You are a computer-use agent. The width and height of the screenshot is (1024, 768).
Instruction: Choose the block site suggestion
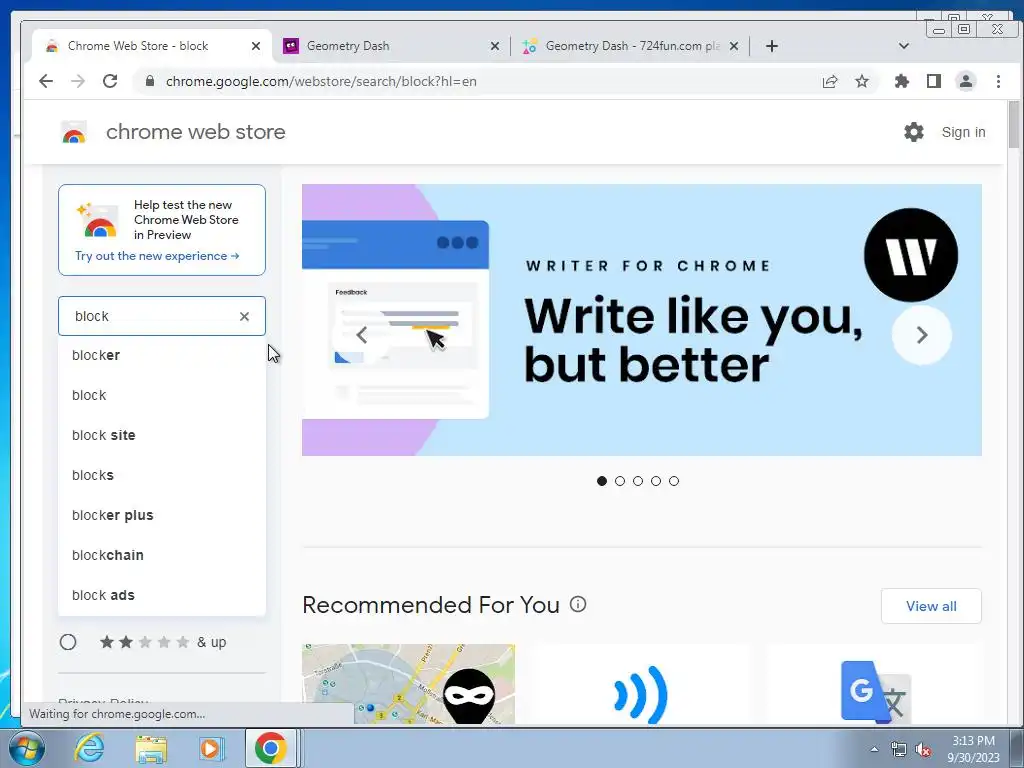tap(162, 435)
